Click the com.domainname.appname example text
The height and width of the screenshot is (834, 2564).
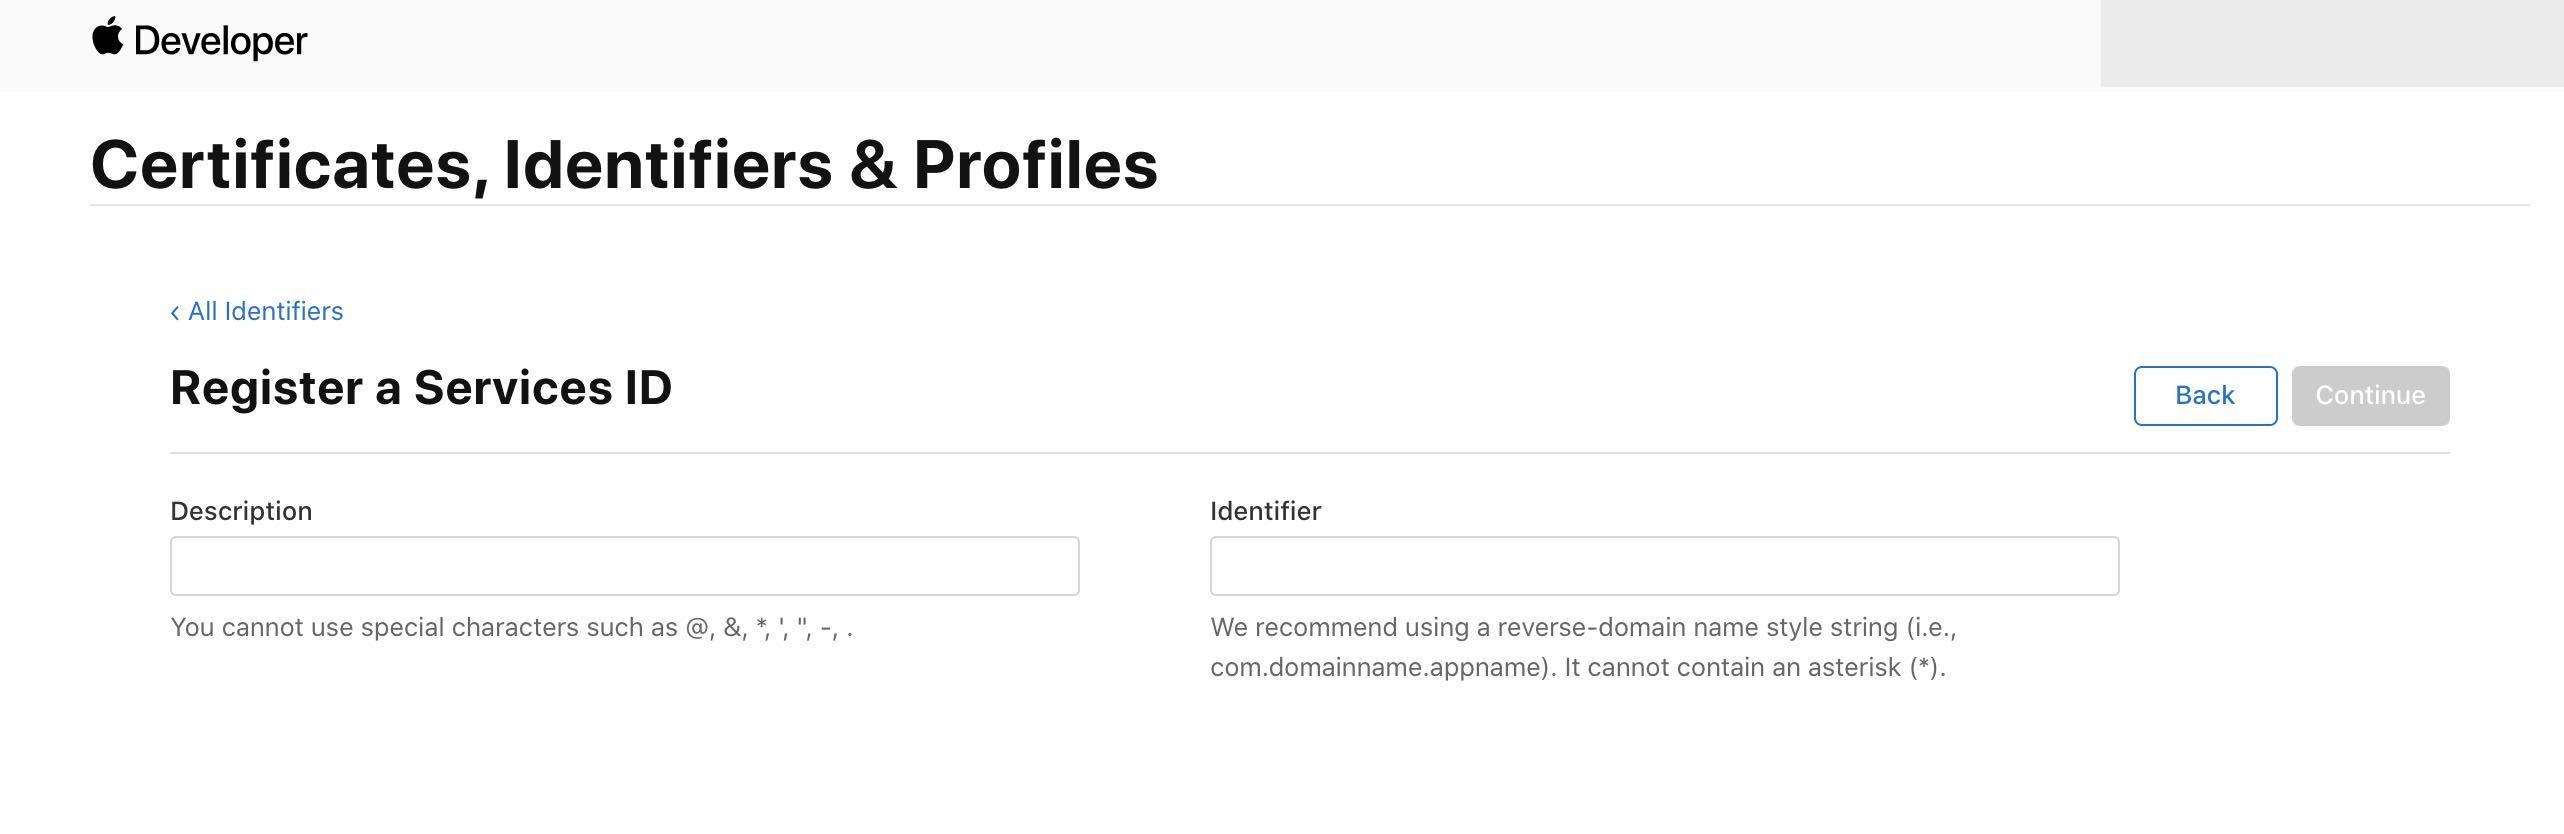(x=1380, y=668)
